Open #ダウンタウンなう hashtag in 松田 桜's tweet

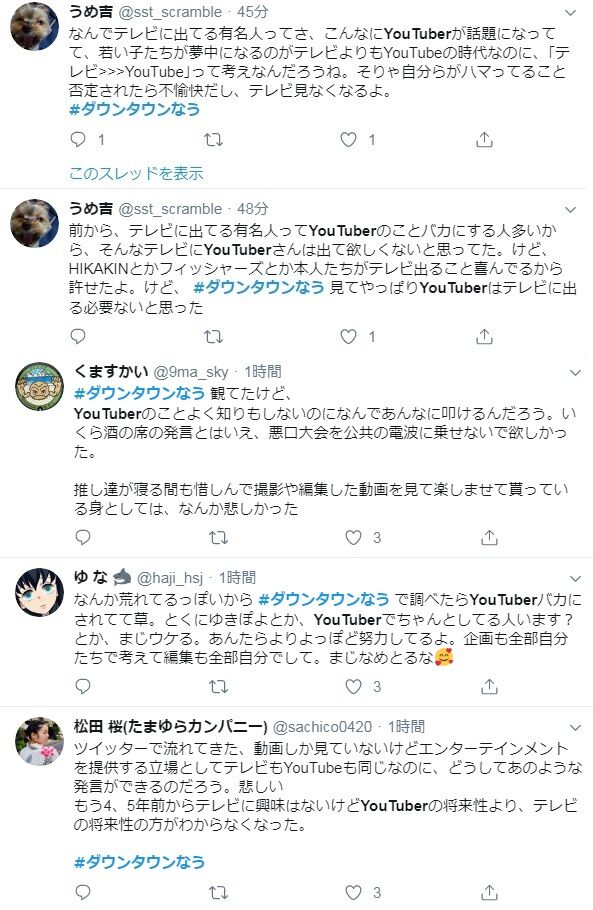coord(139,862)
